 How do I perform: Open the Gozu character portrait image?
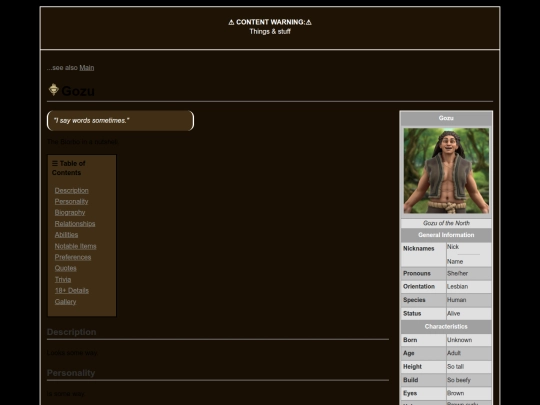[x=446, y=171]
